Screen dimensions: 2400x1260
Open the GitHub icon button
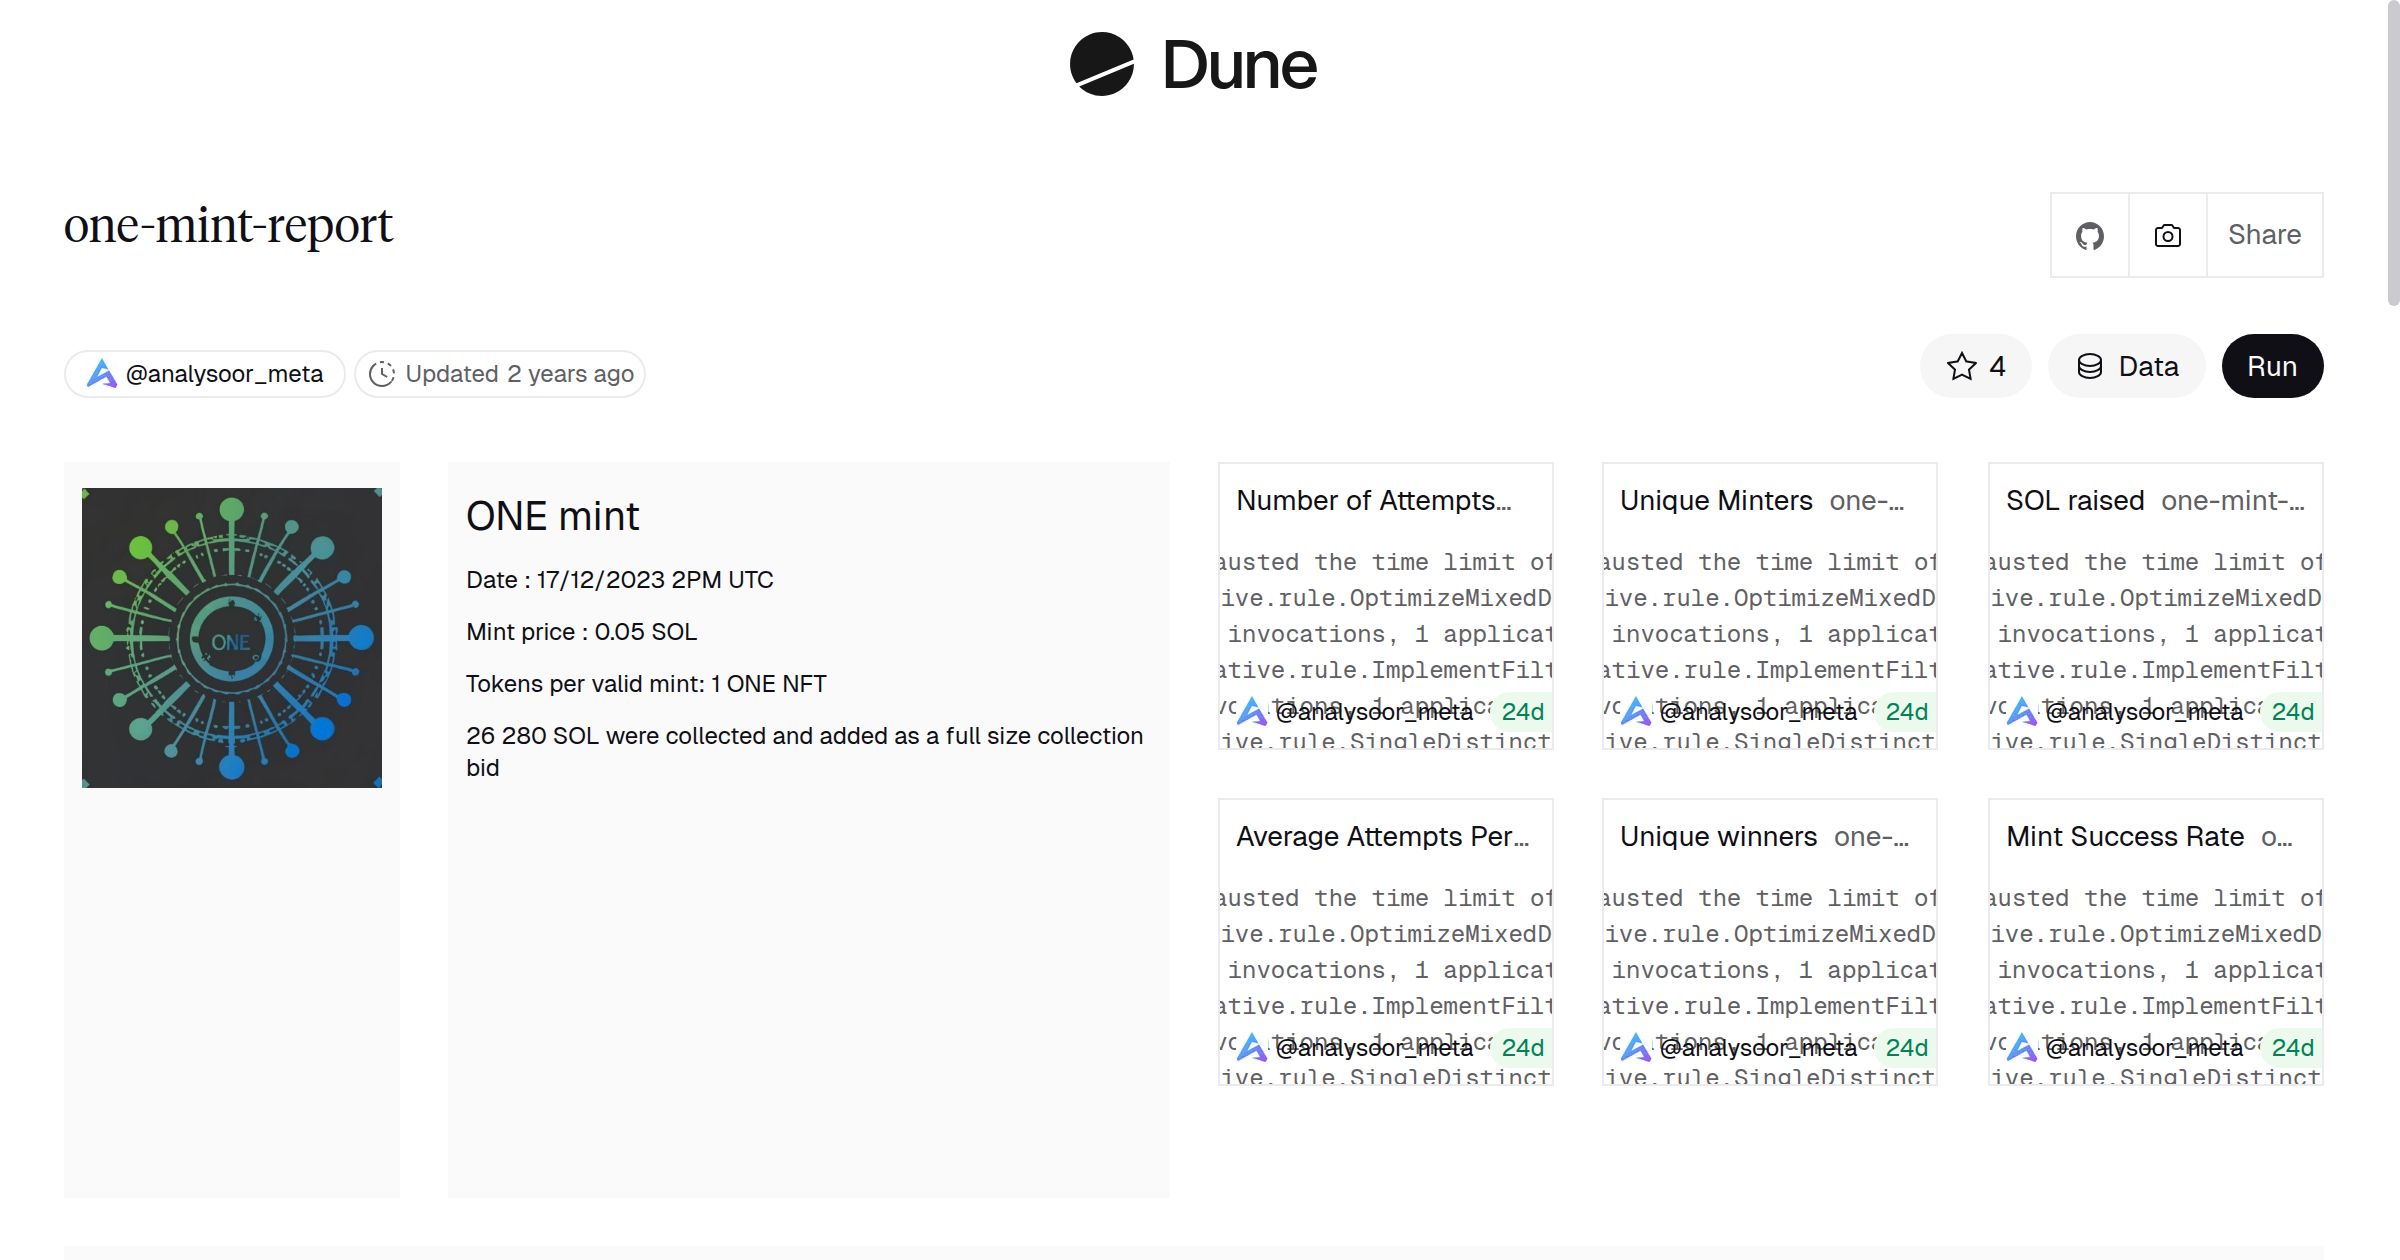(2089, 235)
